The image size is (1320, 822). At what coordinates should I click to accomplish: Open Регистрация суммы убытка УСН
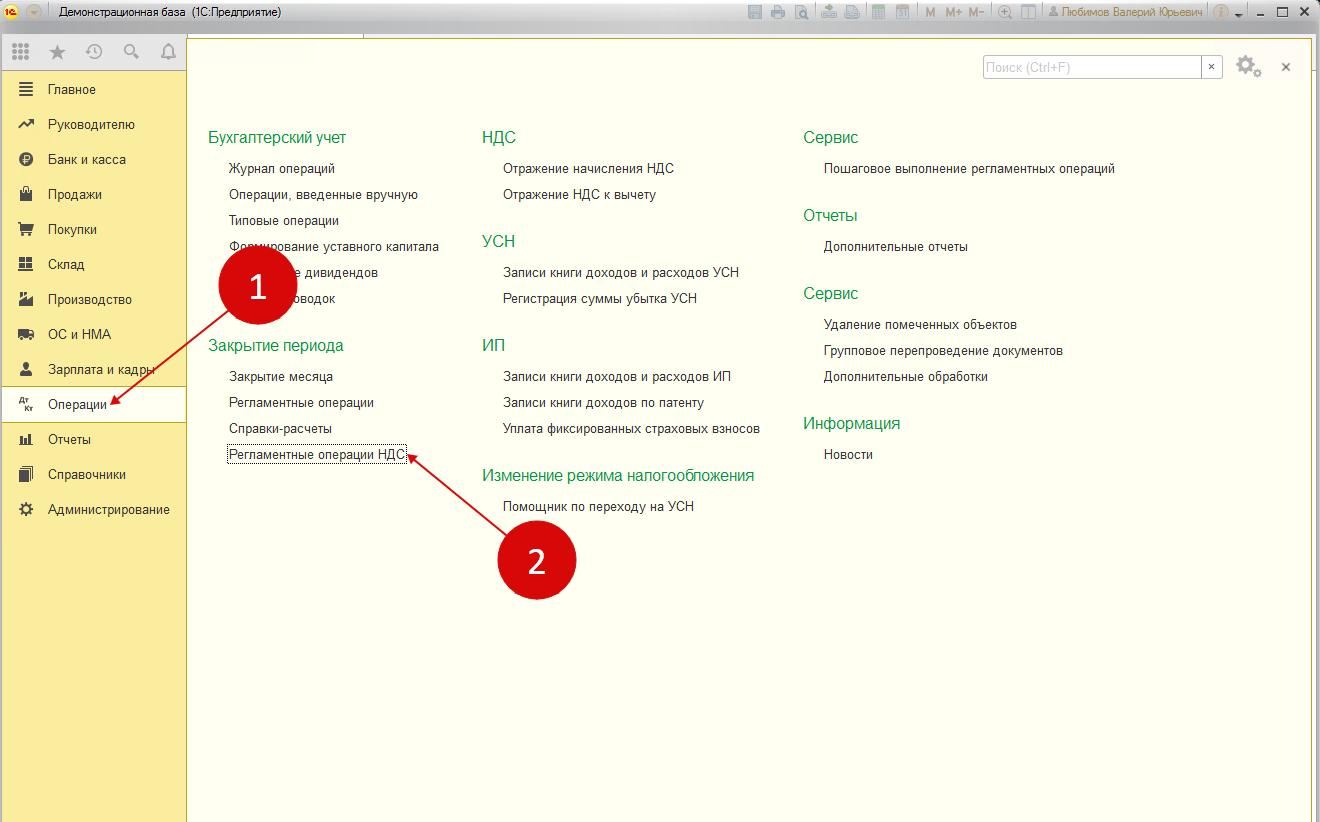600,299
